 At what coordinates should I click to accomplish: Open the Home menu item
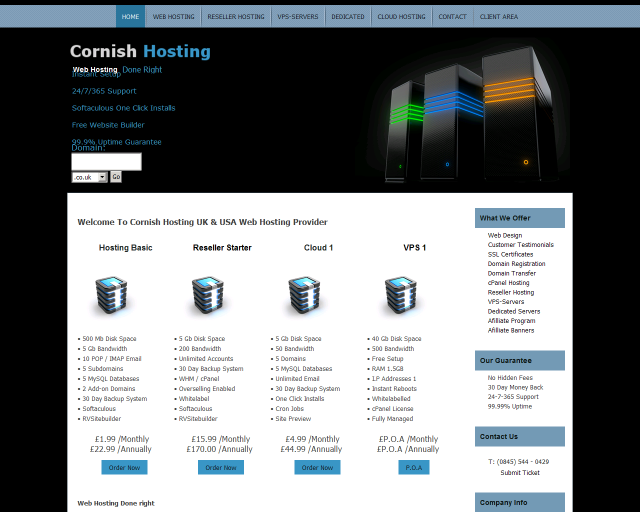[130, 17]
